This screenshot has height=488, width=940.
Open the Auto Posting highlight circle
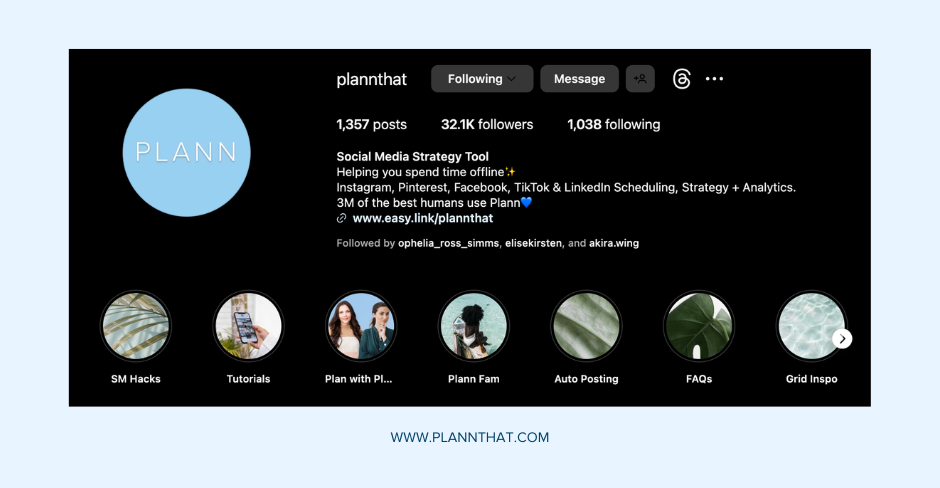586,326
